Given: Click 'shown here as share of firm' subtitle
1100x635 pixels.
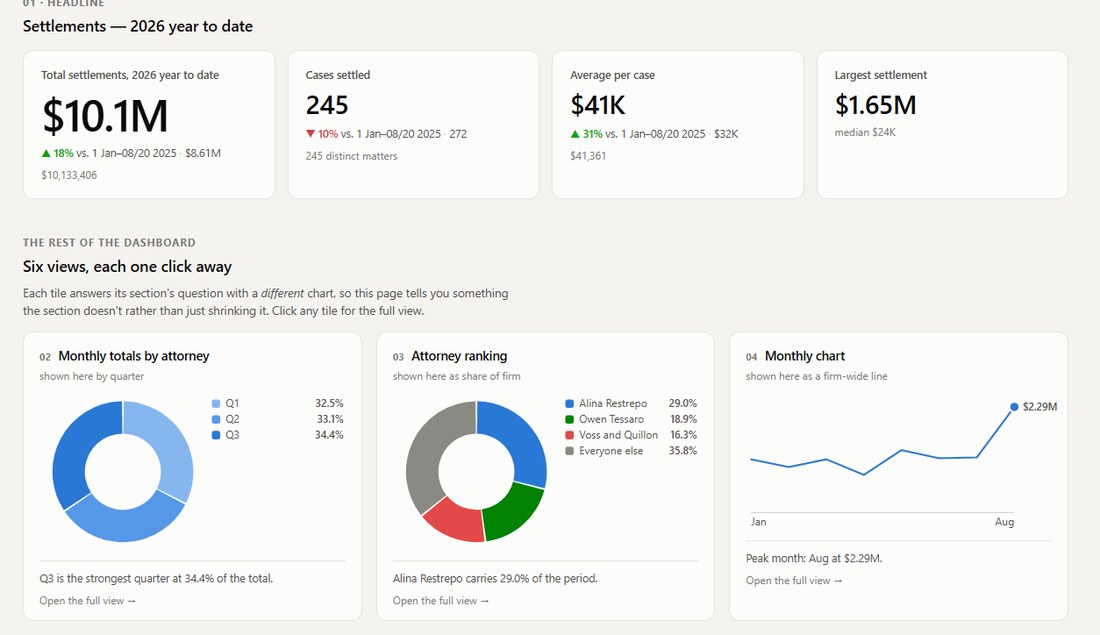Looking at the screenshot, I should (457, 376).
